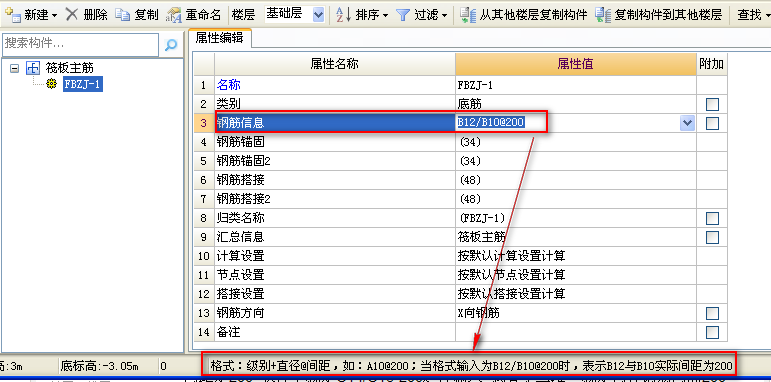The image size is (771, 382).
Task: Click the 过滤 funnel filter icon
Action: tap(403, 15)
